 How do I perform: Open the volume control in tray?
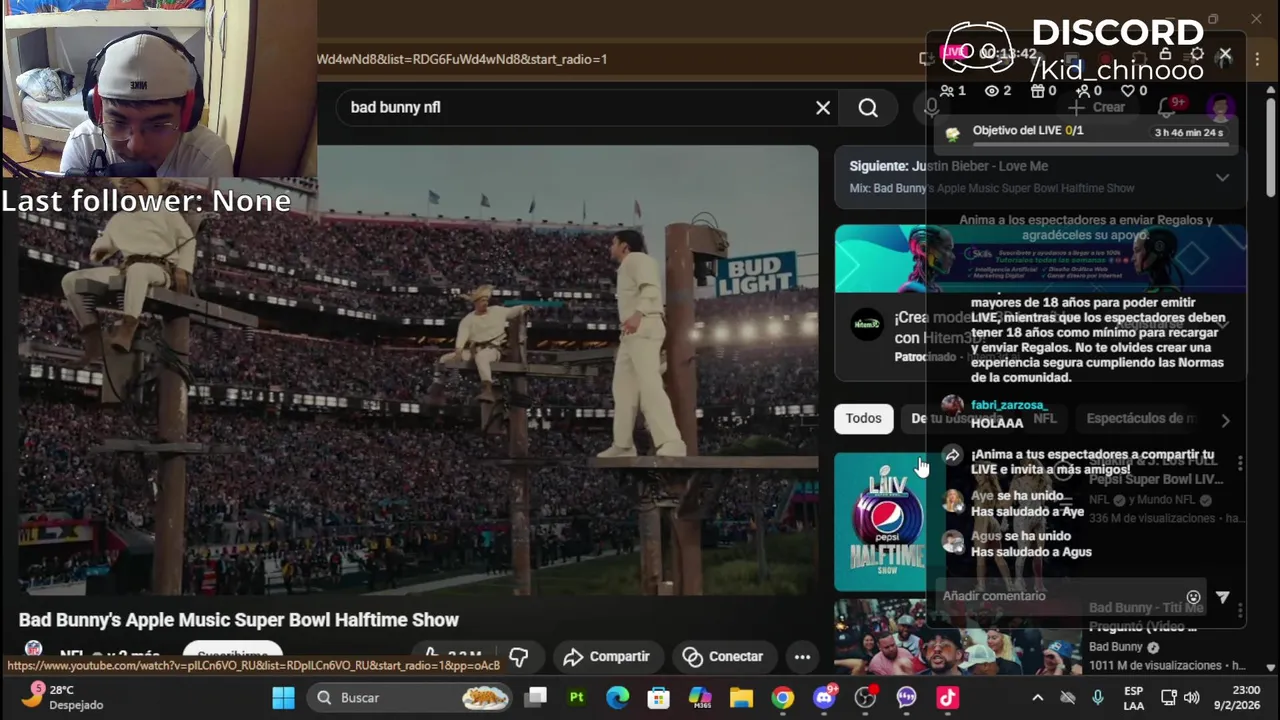pyautogui.click(x=1191, y=698)
